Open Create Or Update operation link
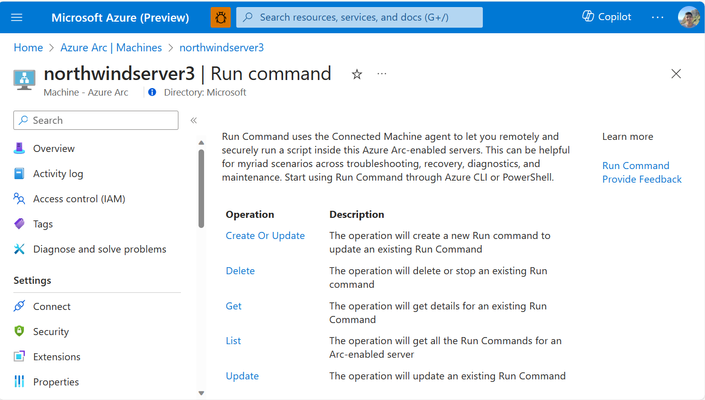 pyautogui.click(x=265, y=236)
